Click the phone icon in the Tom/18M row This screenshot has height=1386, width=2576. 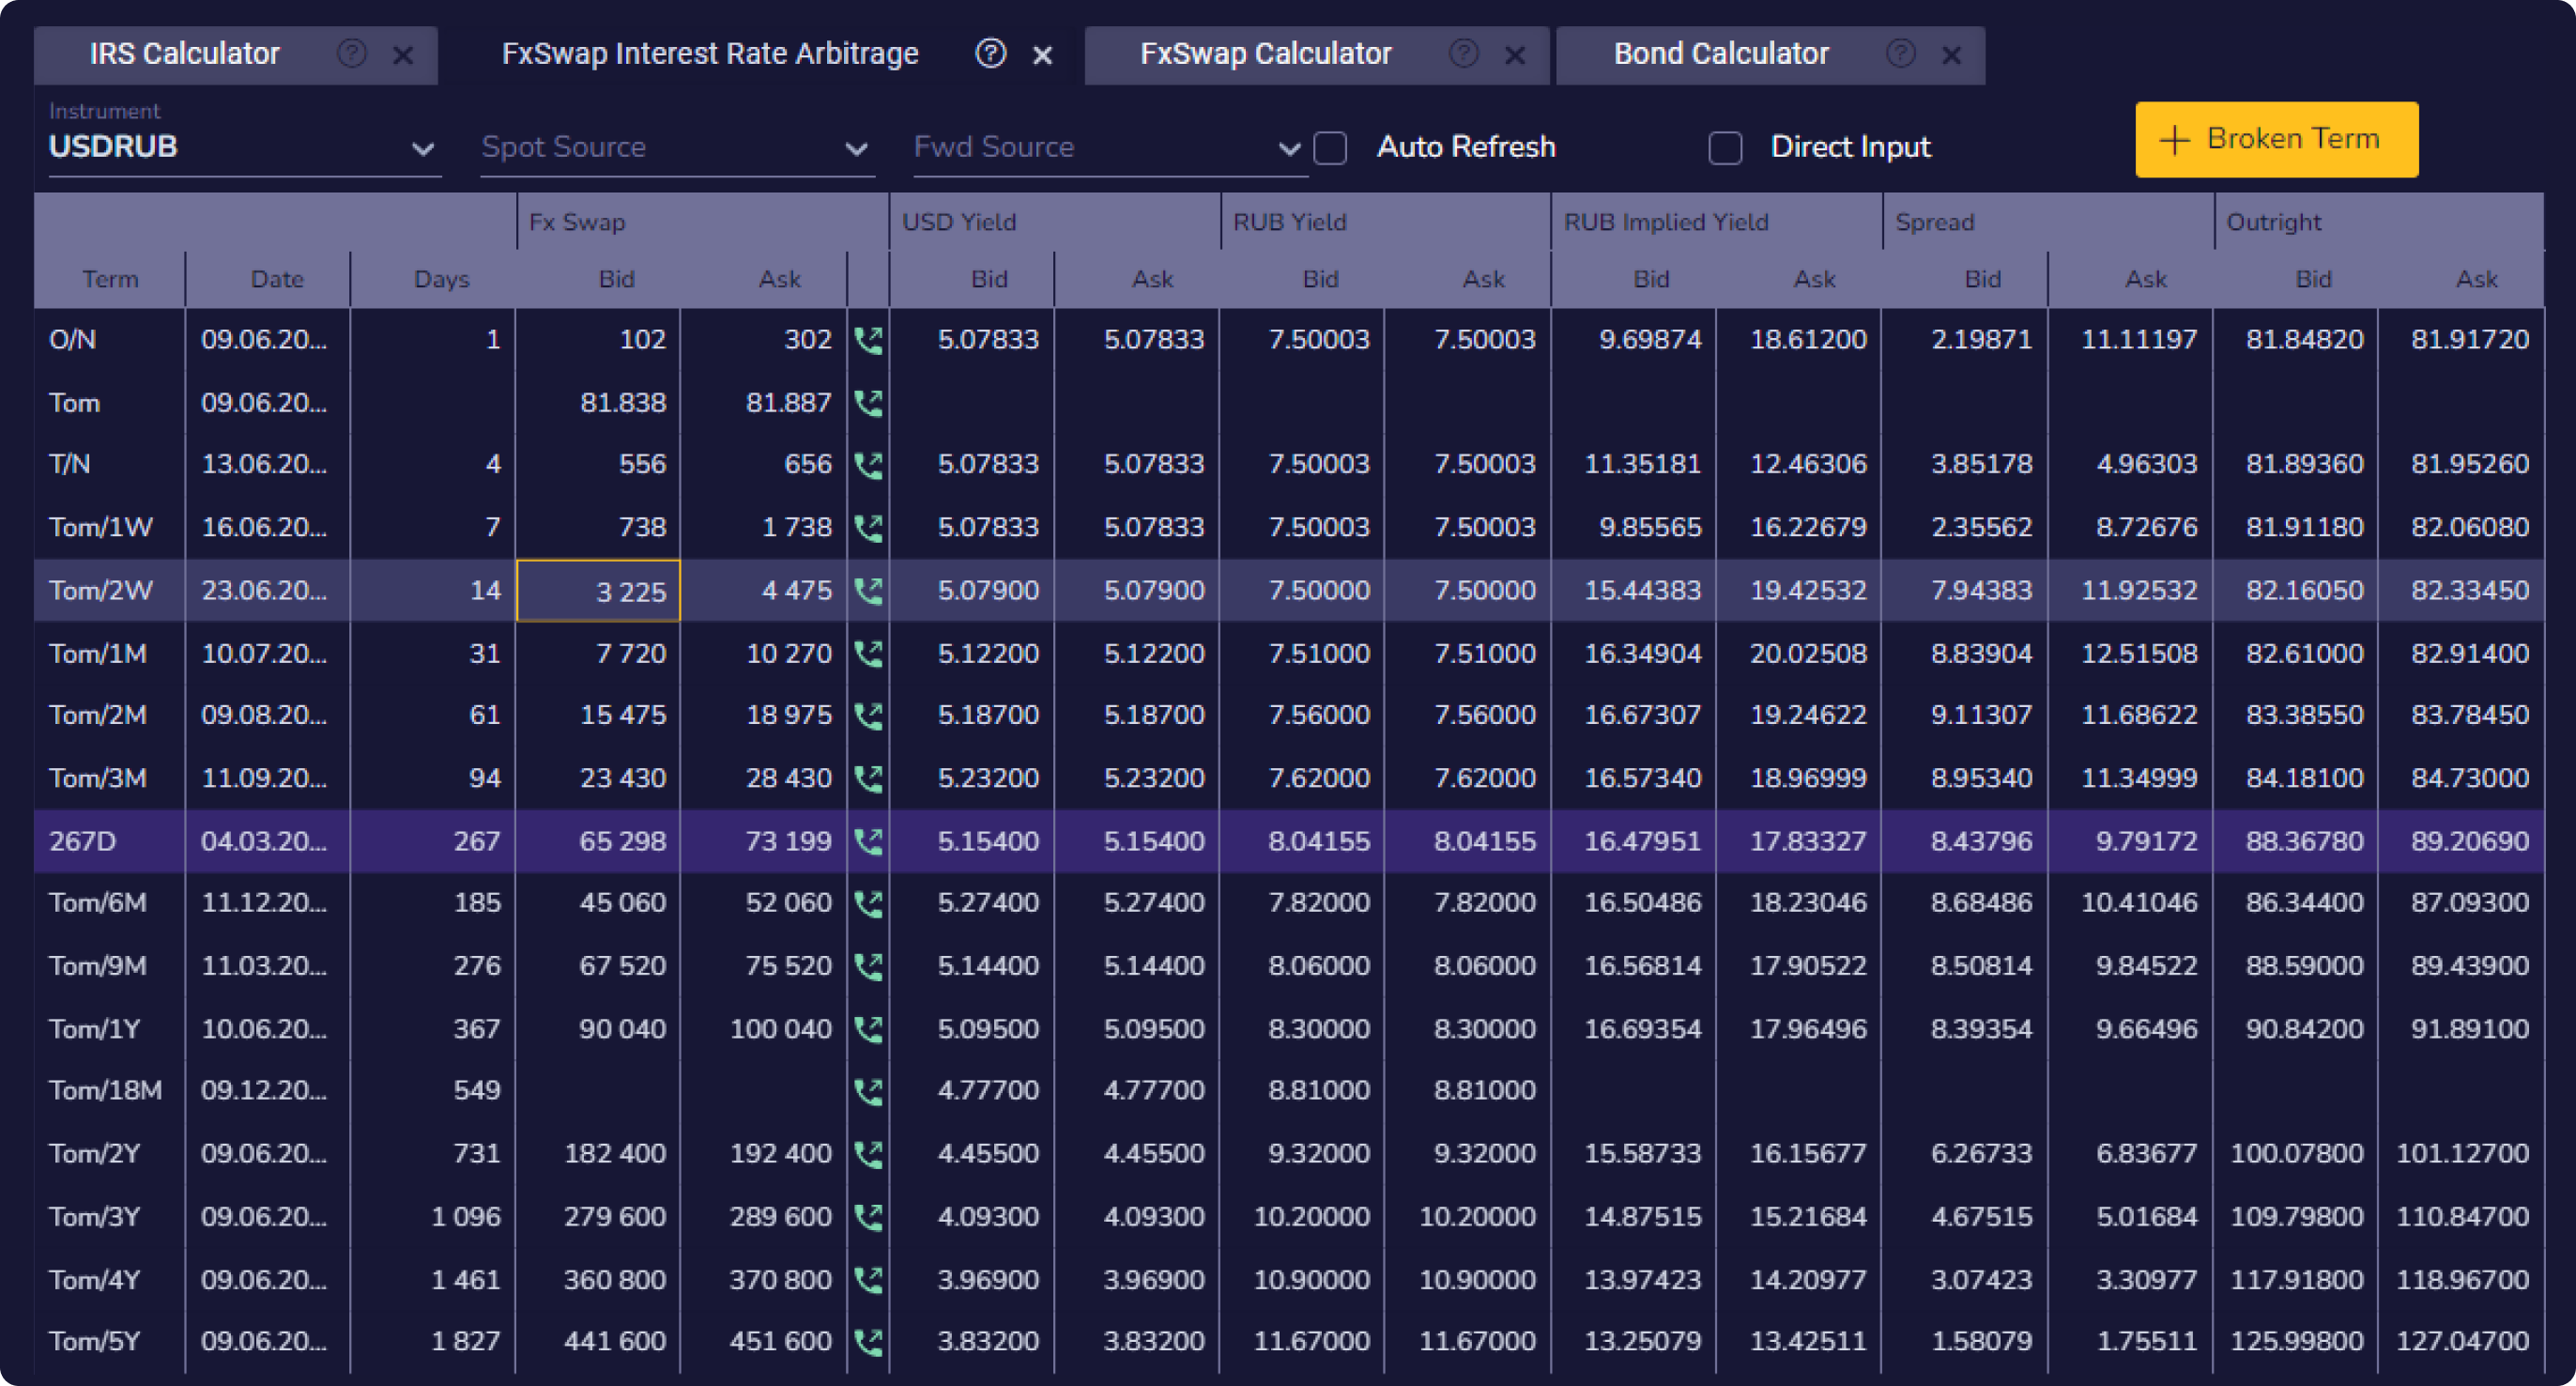coord(868,1091)
